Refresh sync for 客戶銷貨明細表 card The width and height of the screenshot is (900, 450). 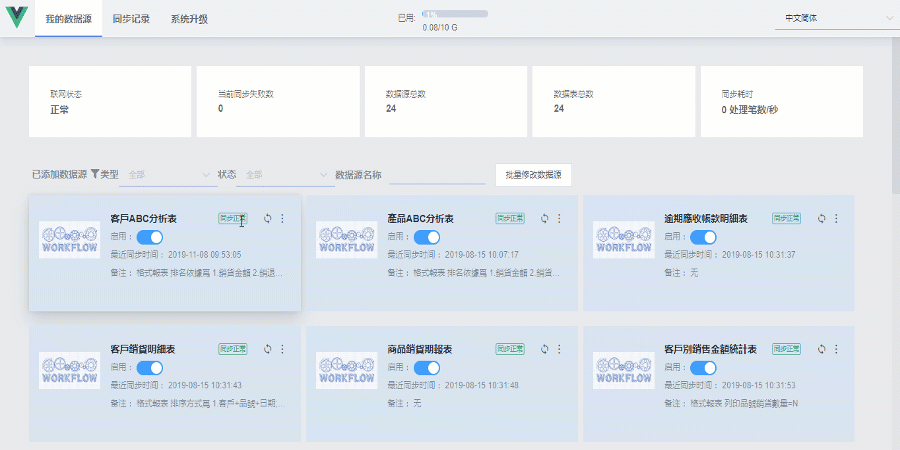267,349
